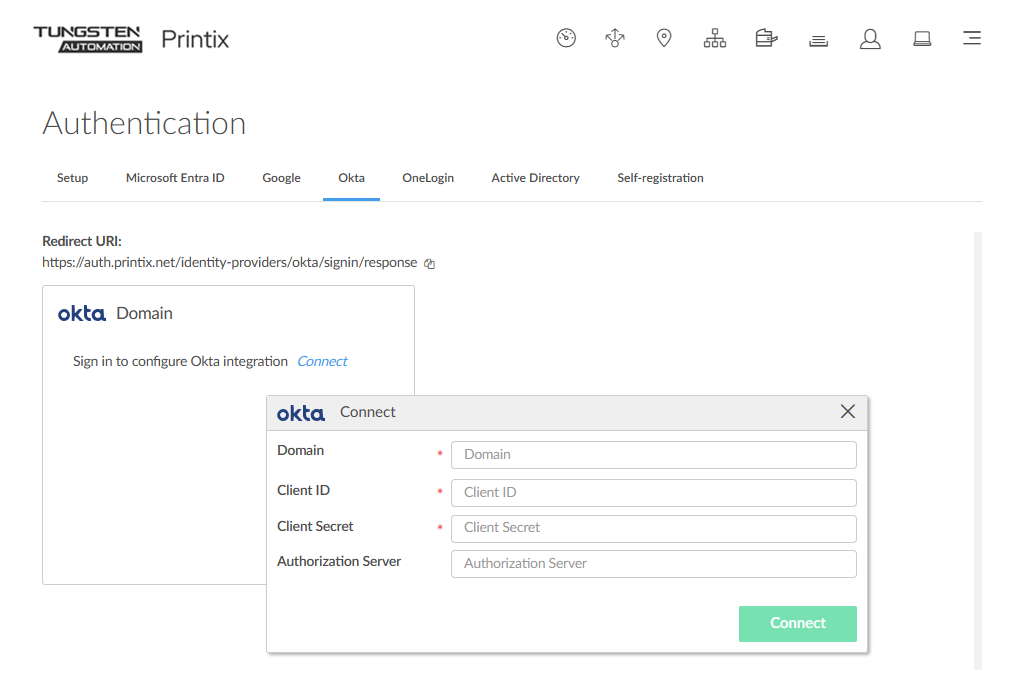Open the computers laptop icon
Screen dimensions: 1023x676
922,39
